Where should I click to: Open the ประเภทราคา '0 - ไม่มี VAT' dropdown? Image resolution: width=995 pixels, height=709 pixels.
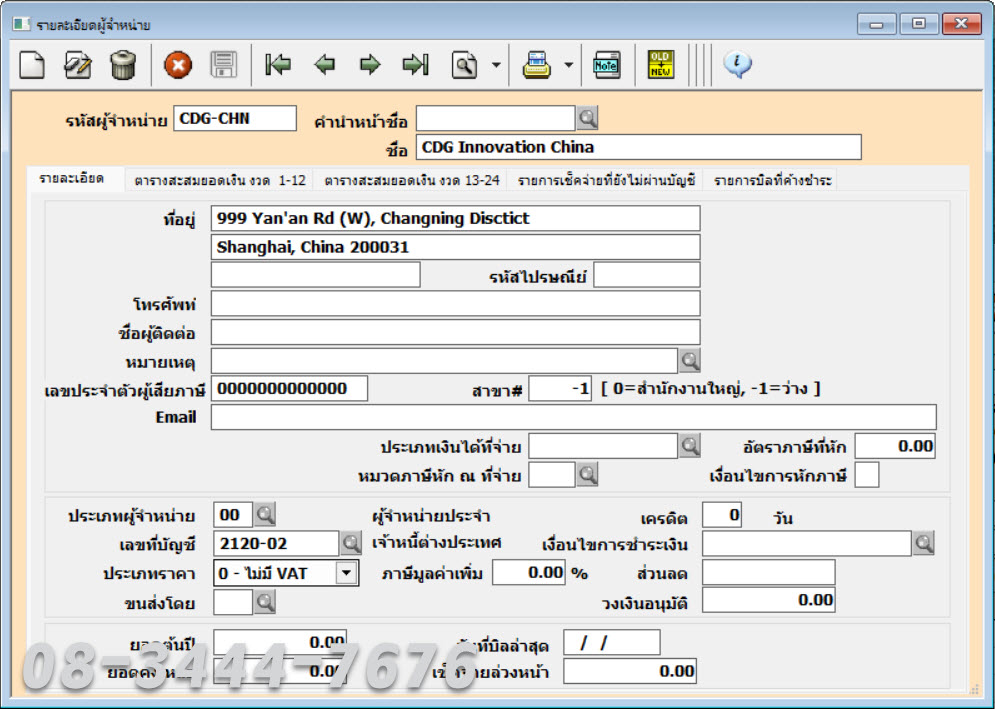[346, 573]
